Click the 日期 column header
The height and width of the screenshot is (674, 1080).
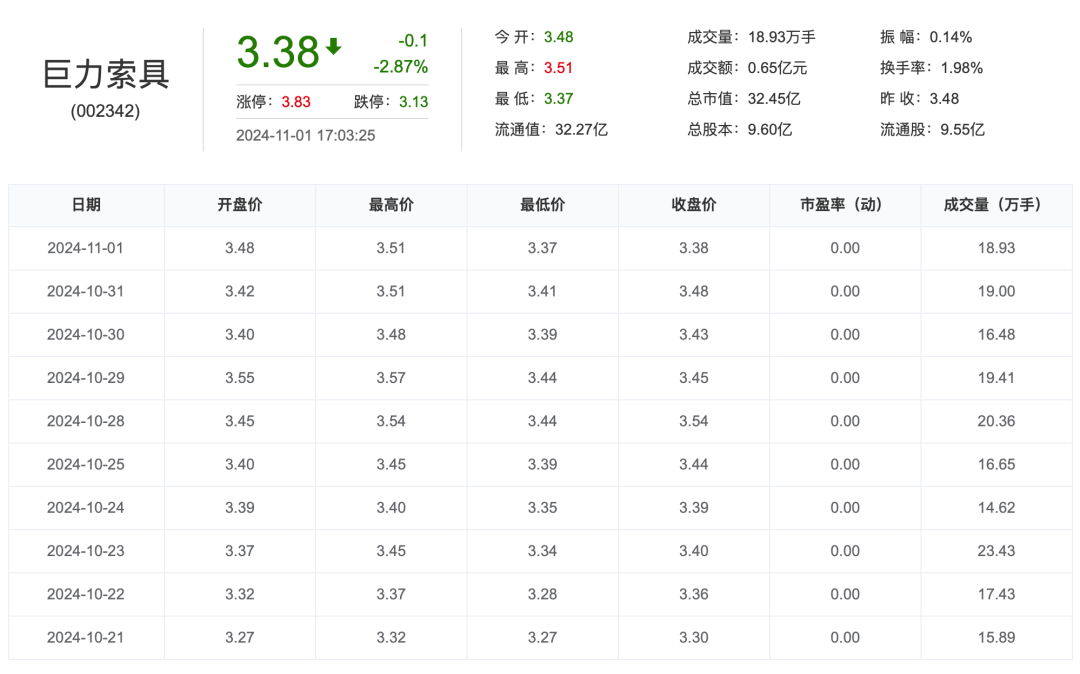[x=86, y=204]
